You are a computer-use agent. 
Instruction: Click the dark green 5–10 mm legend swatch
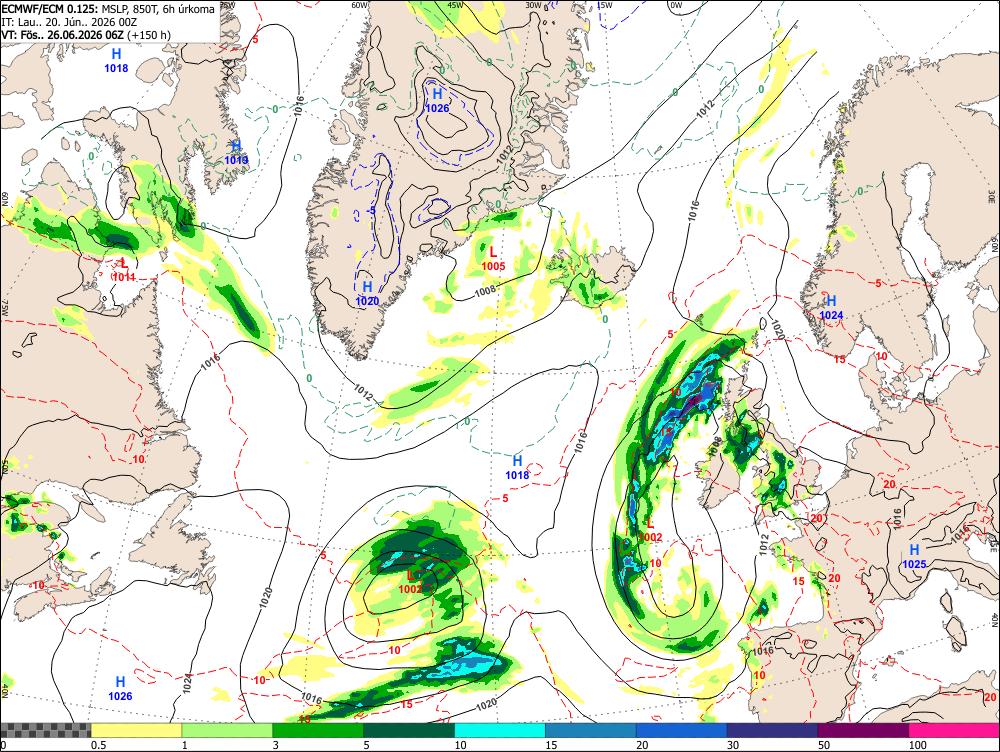click(409, 730)
